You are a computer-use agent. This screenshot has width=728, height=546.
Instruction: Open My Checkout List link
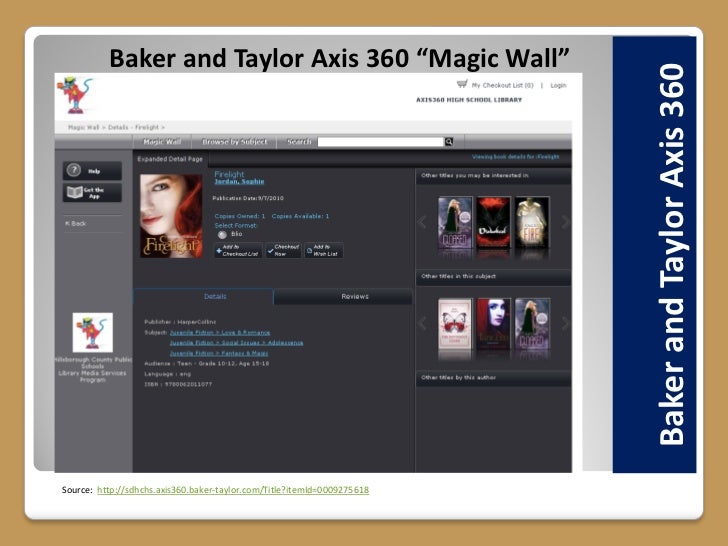click(x=503, y=85)
